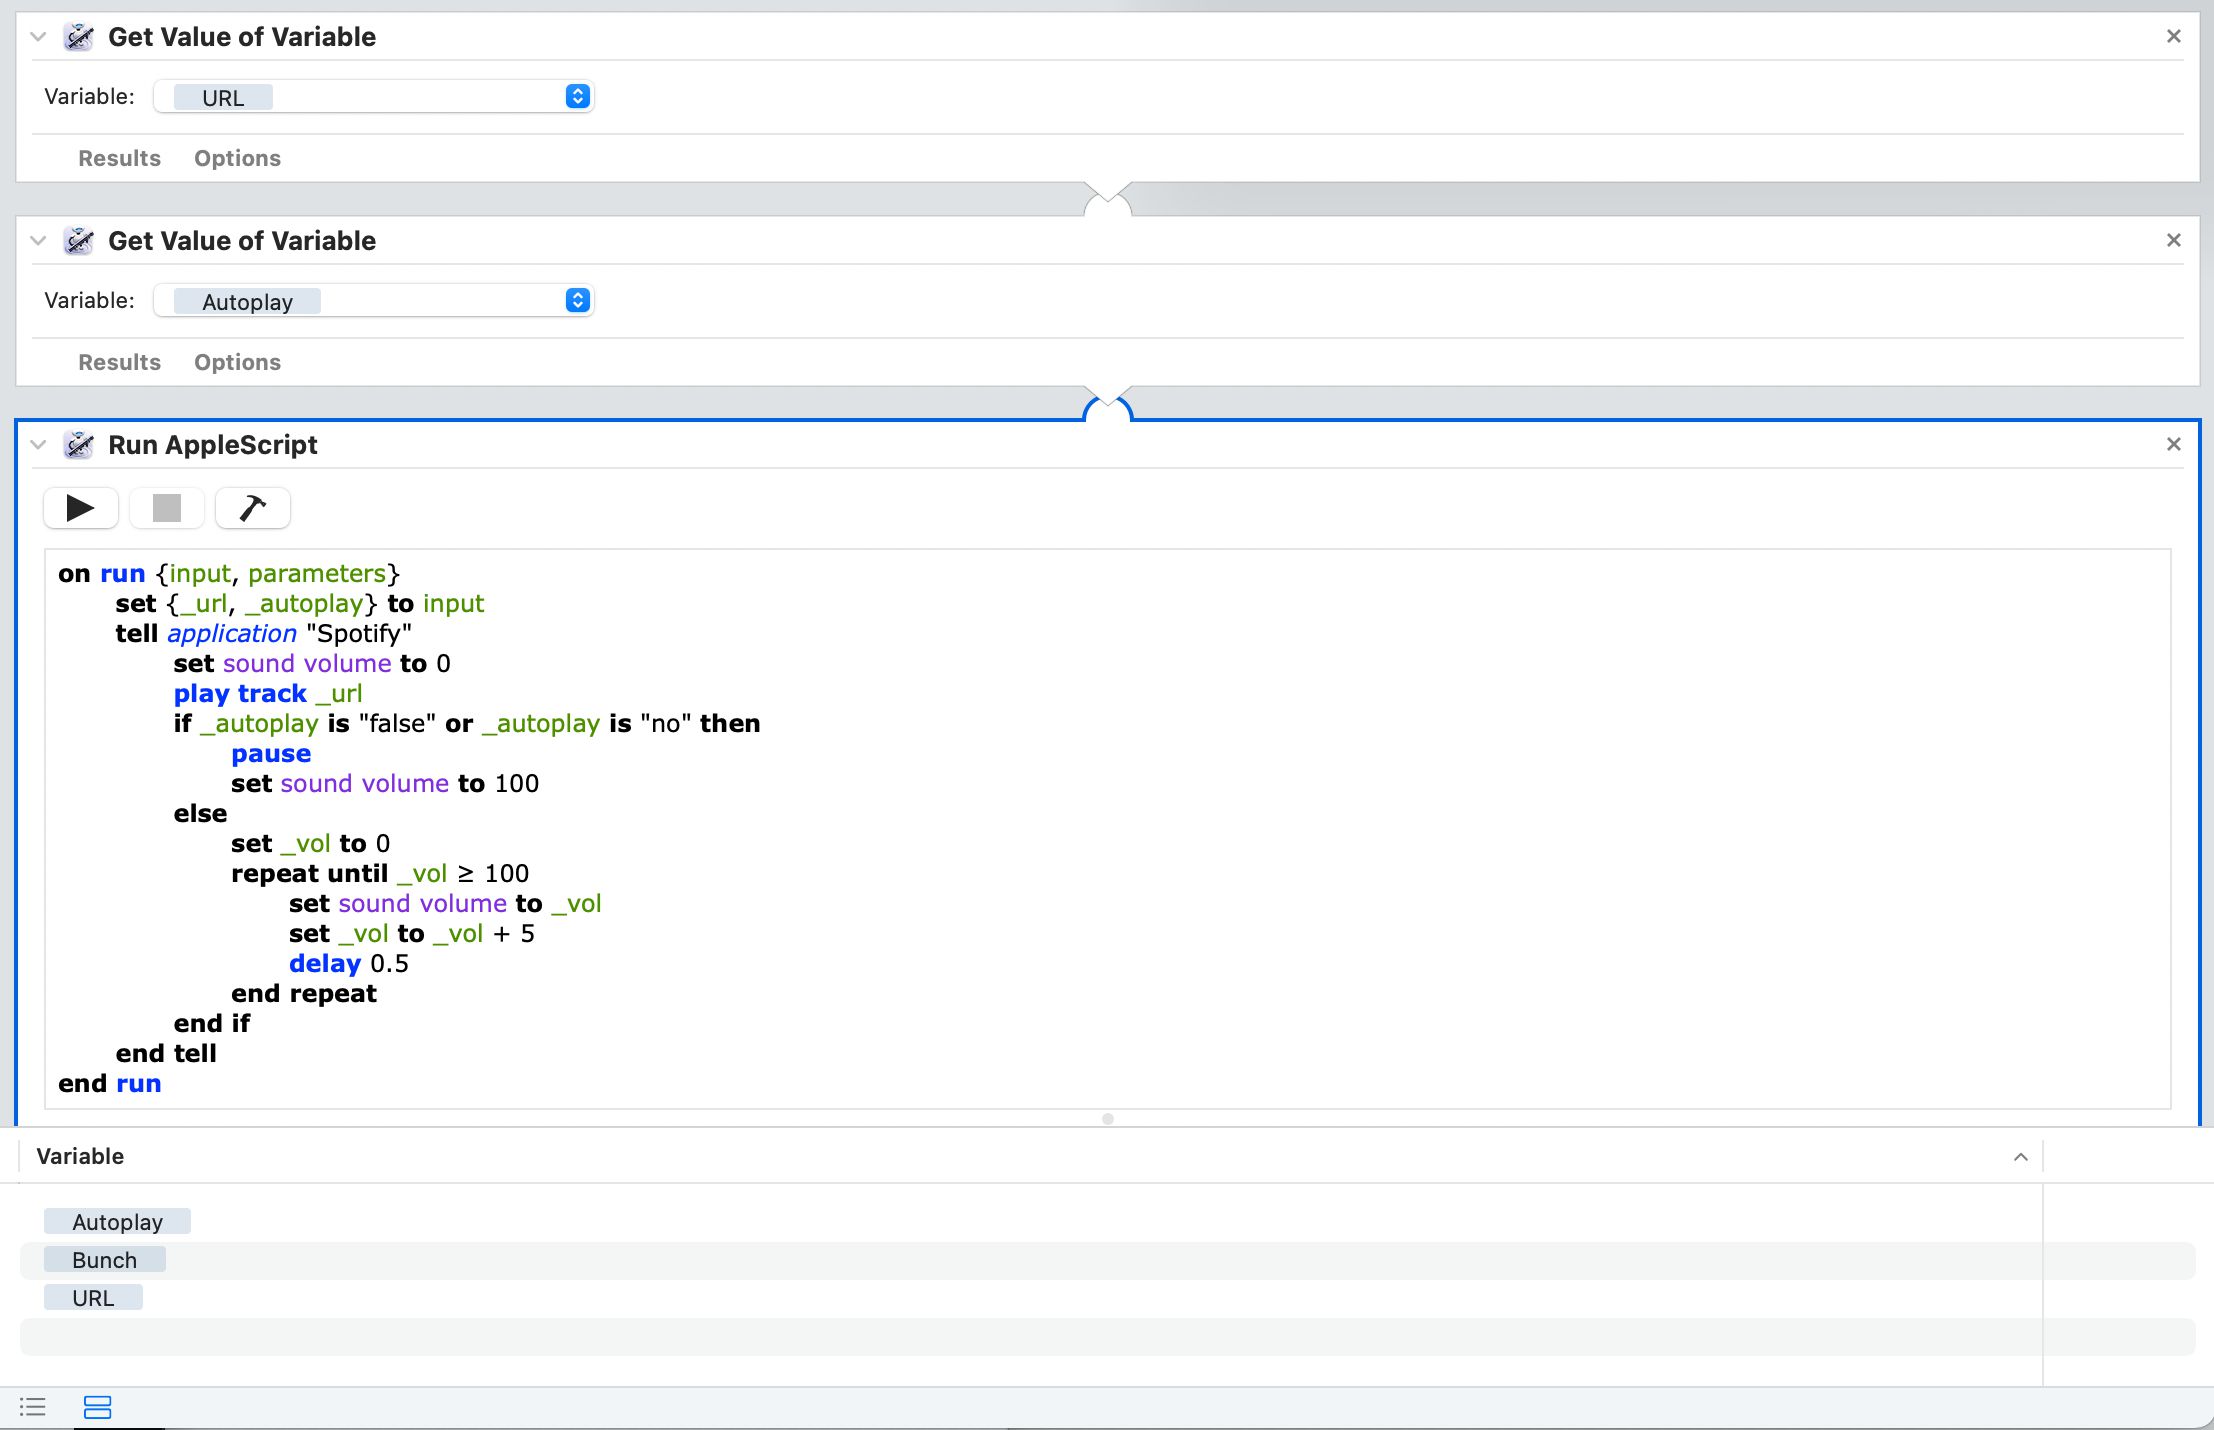Click first Get Value of Variable icon
This screenshot has height=1430, width=2214.
click(79, 37)
